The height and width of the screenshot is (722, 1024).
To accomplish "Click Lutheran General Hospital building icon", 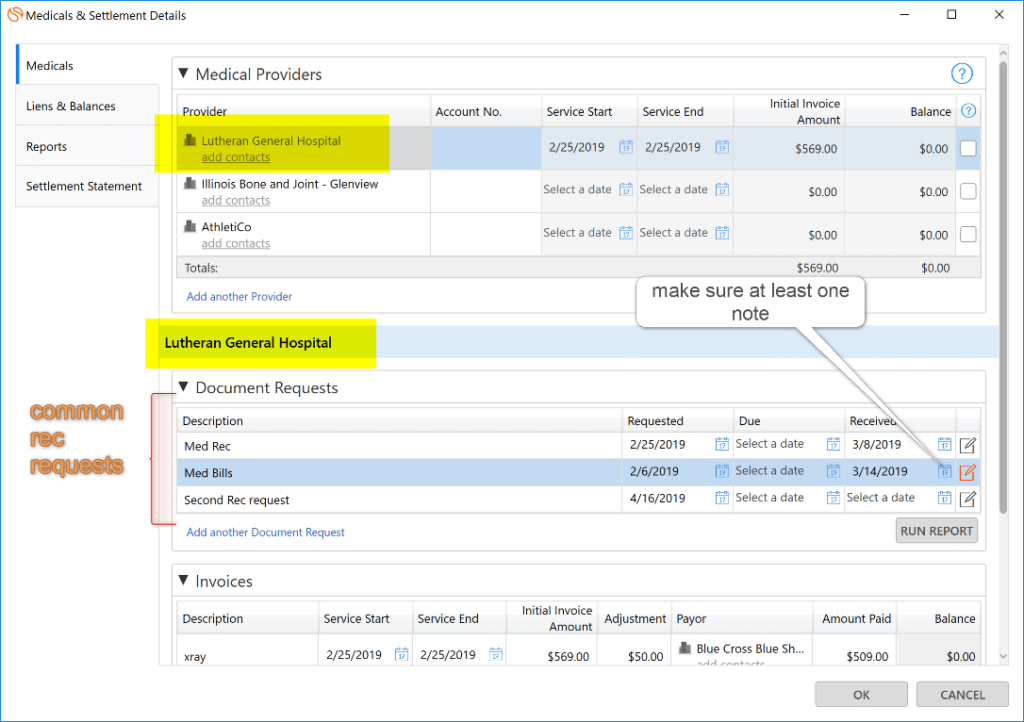I will coord(190,140).
